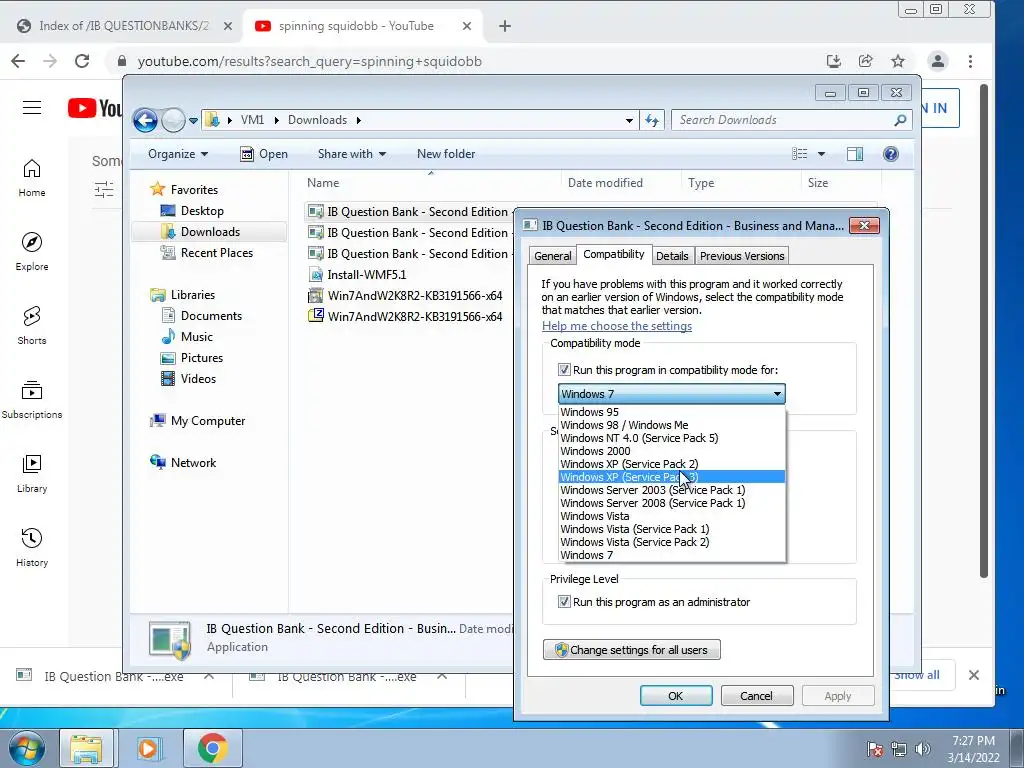Click New folder in Explorer toolbar
Image resolution: width=1024 pixels, height=768 pixels.
click(x=446, y=154)
